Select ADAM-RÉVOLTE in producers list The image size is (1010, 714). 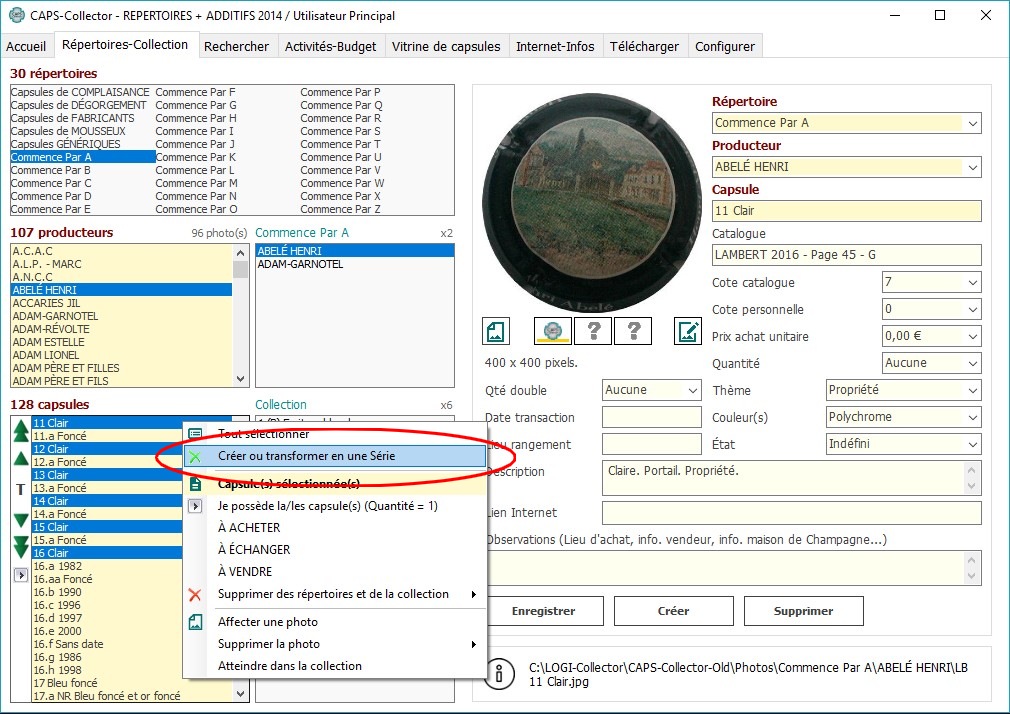[121, 329]
